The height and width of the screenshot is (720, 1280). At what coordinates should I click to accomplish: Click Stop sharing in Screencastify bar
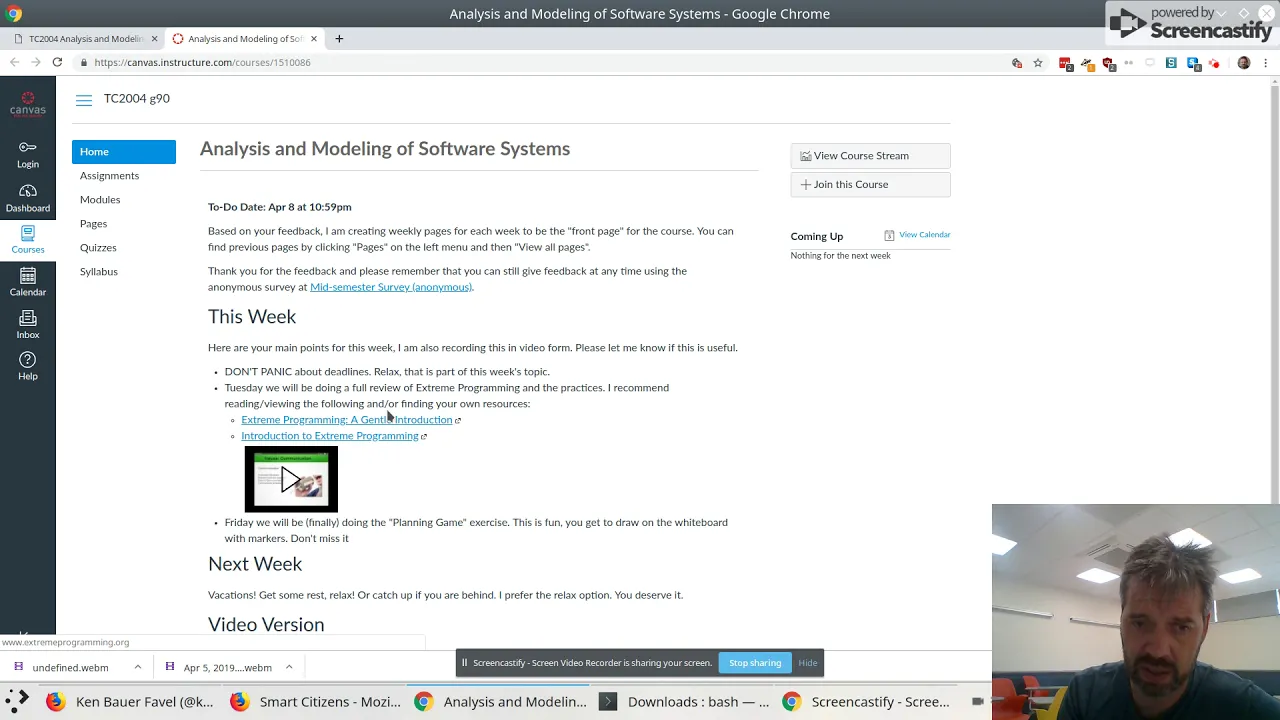coord(755,663)
